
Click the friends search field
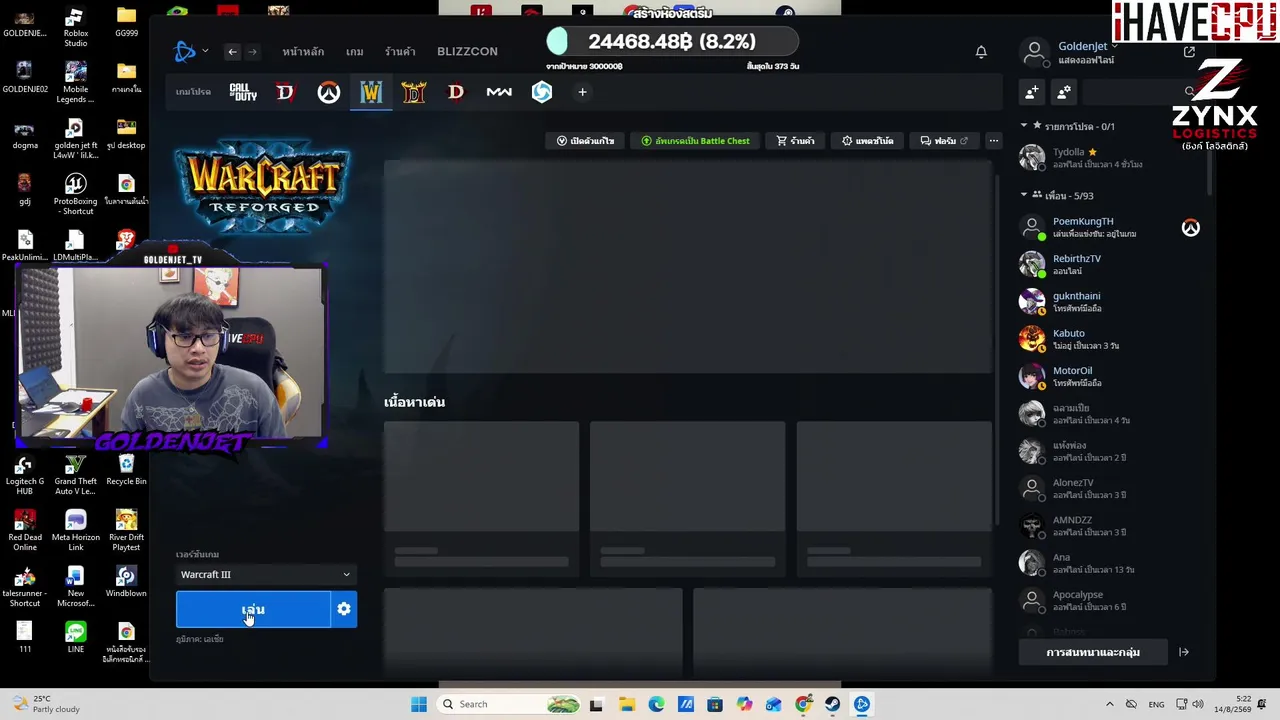(x=1141, y=92)
